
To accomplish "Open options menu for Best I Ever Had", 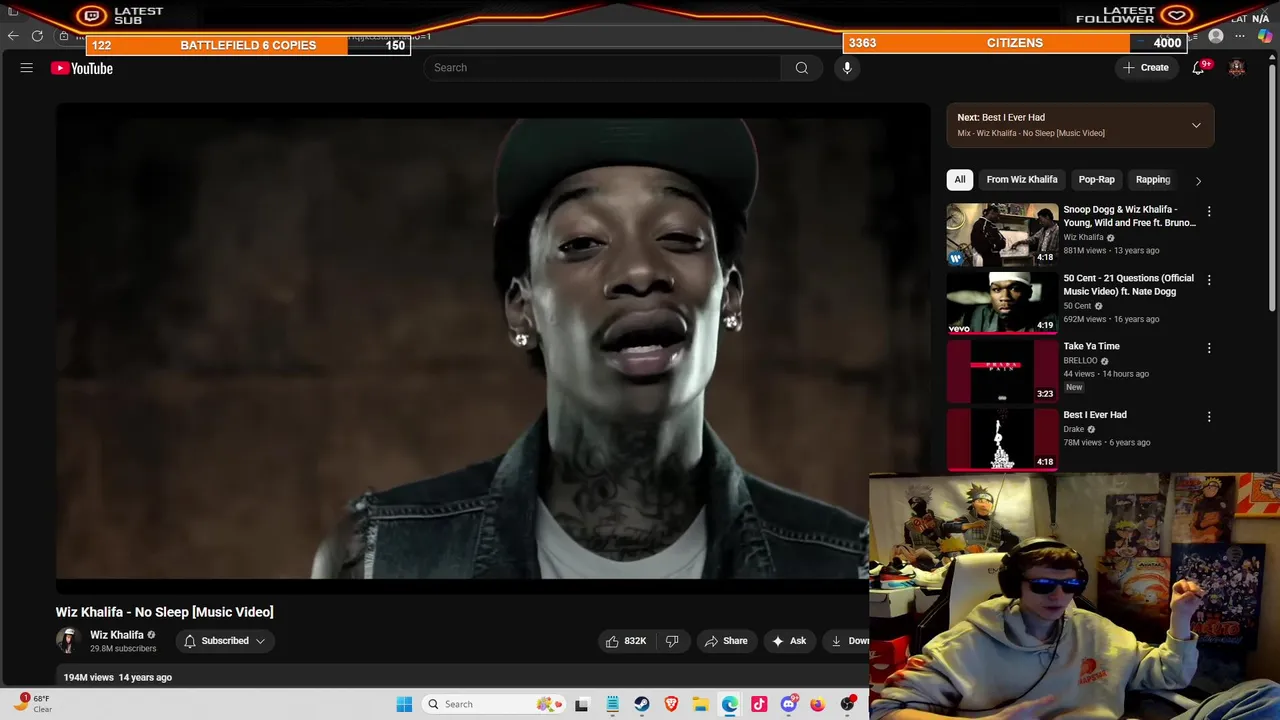I will [x=1209, y=416].
